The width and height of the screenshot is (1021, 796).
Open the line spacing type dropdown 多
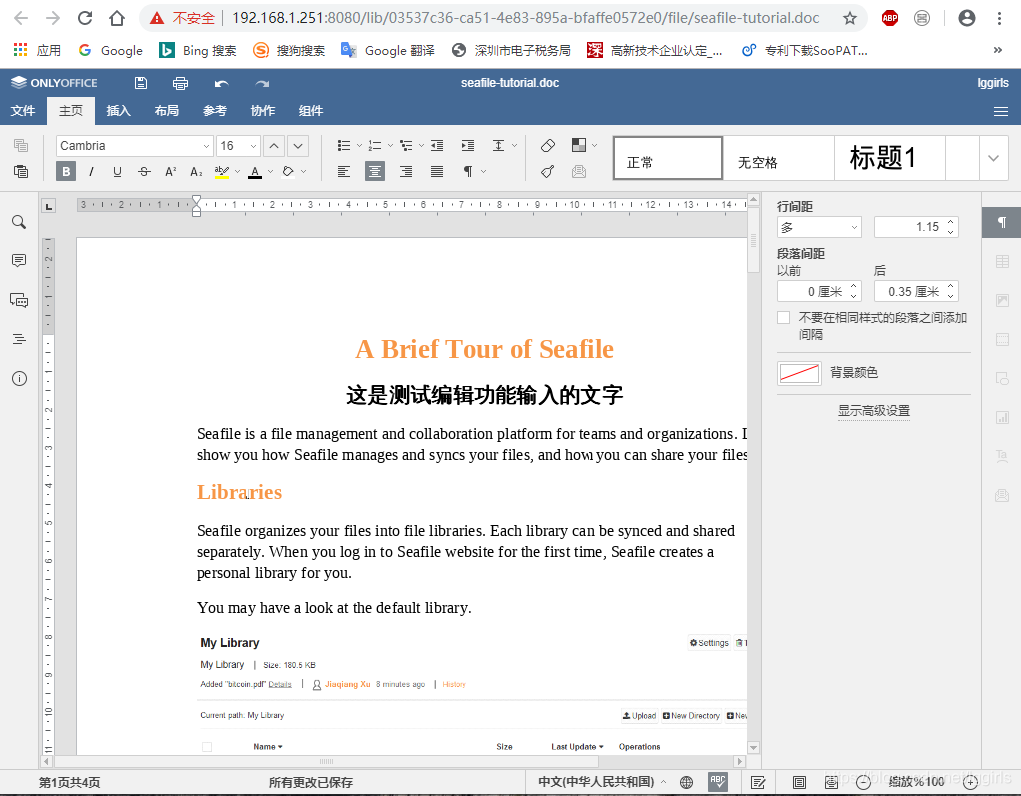[x=819, y=227]
